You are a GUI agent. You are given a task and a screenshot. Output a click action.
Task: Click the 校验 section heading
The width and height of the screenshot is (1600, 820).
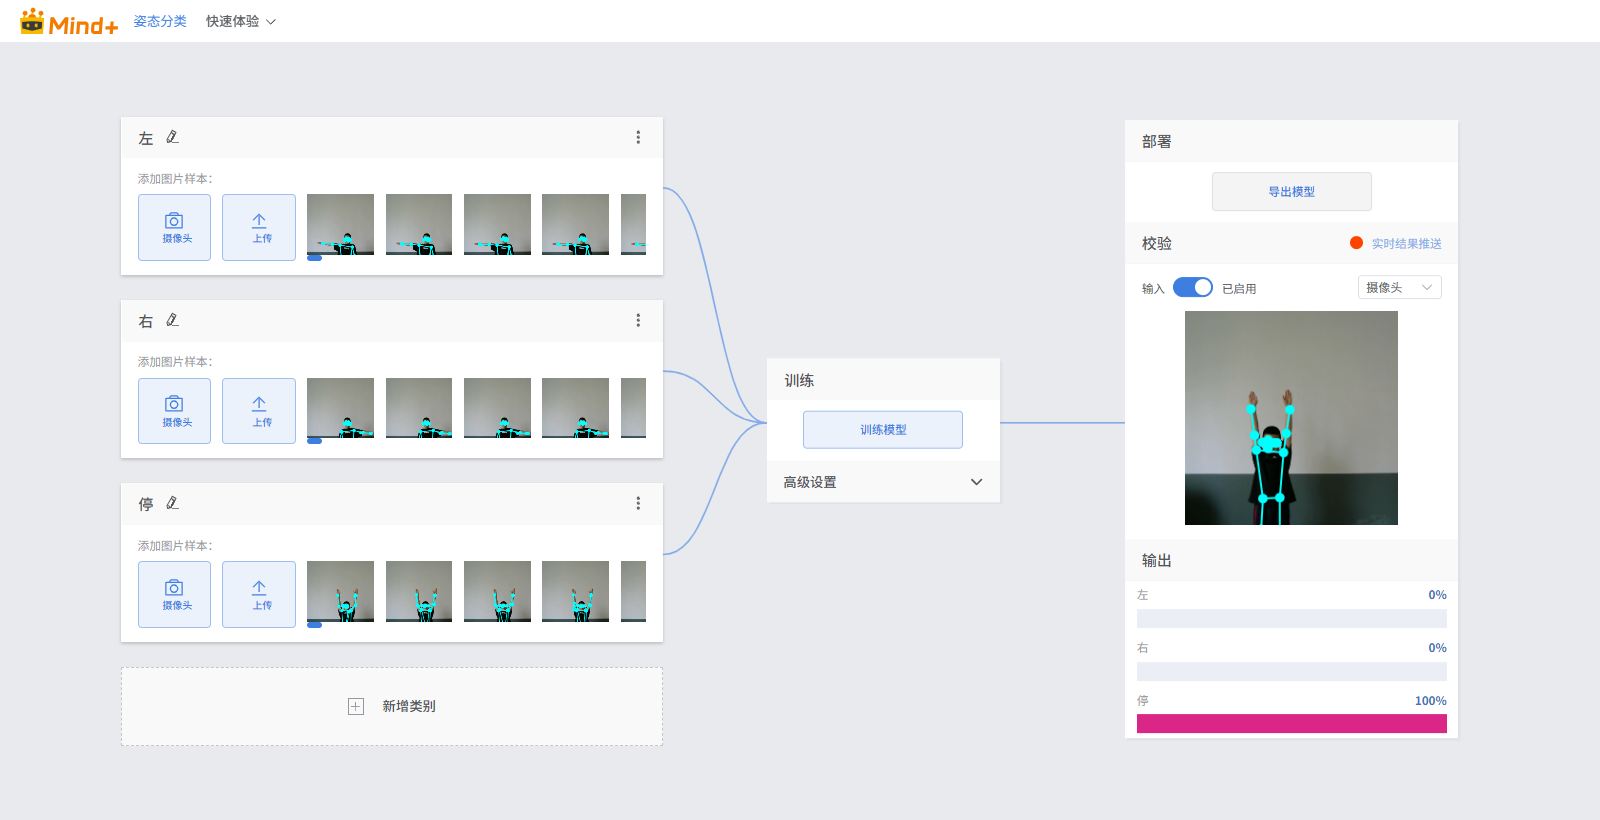(1157, 243)
